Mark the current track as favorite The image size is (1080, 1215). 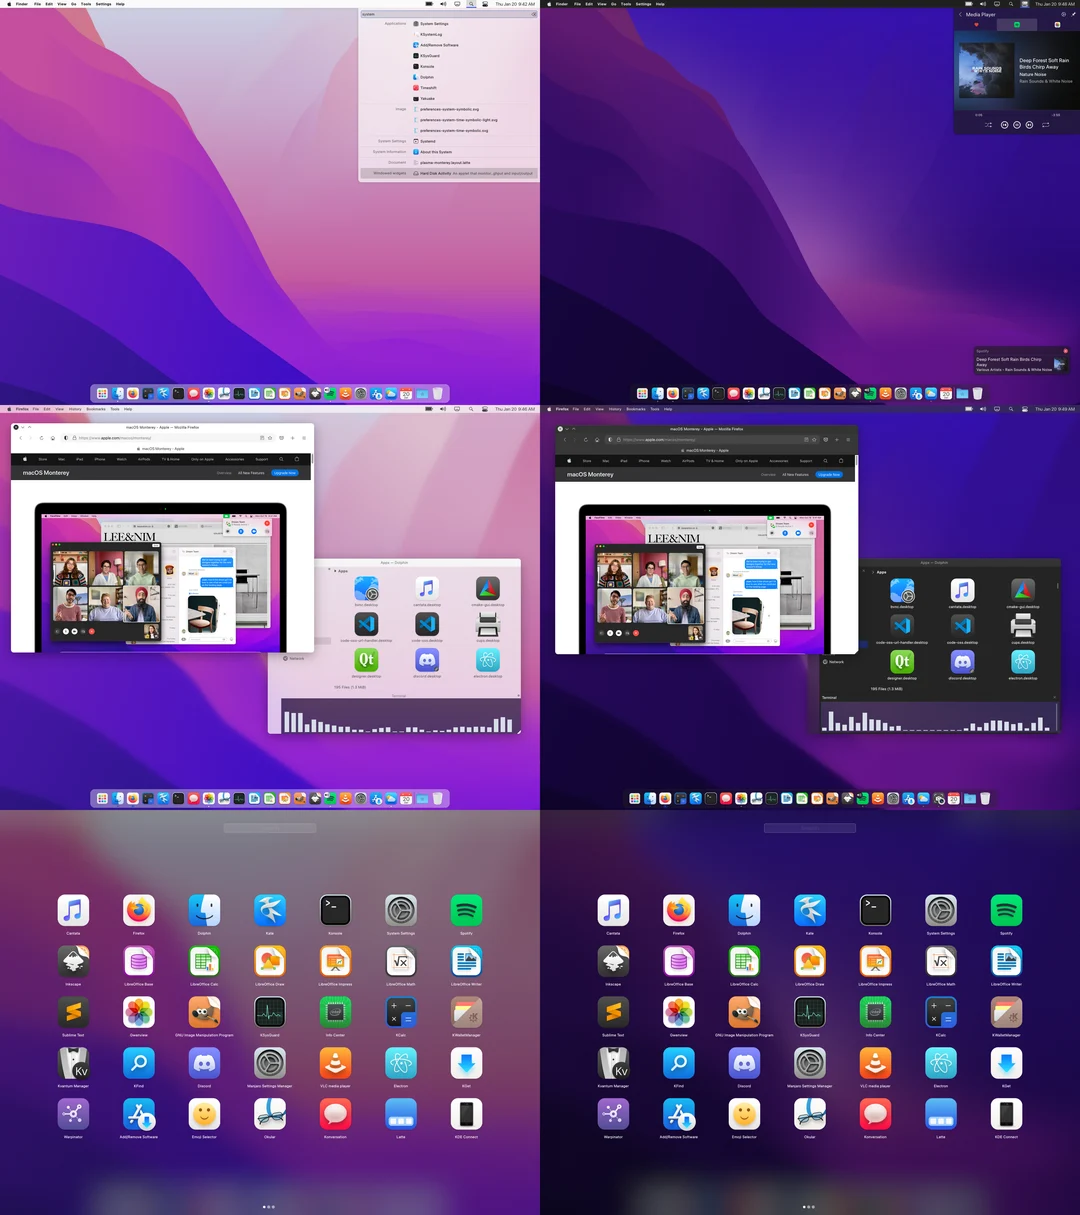976,24
